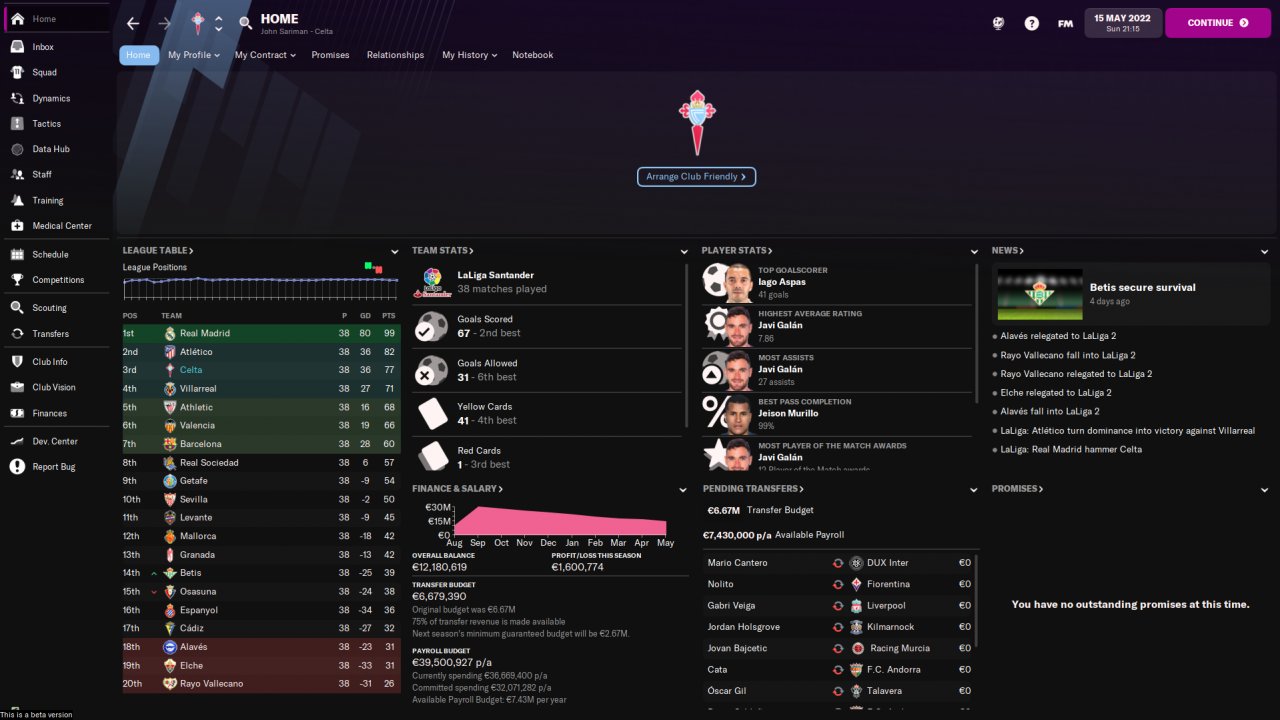Go back with the left arrow
The image size is (1280, 720).
click(133, 23)
